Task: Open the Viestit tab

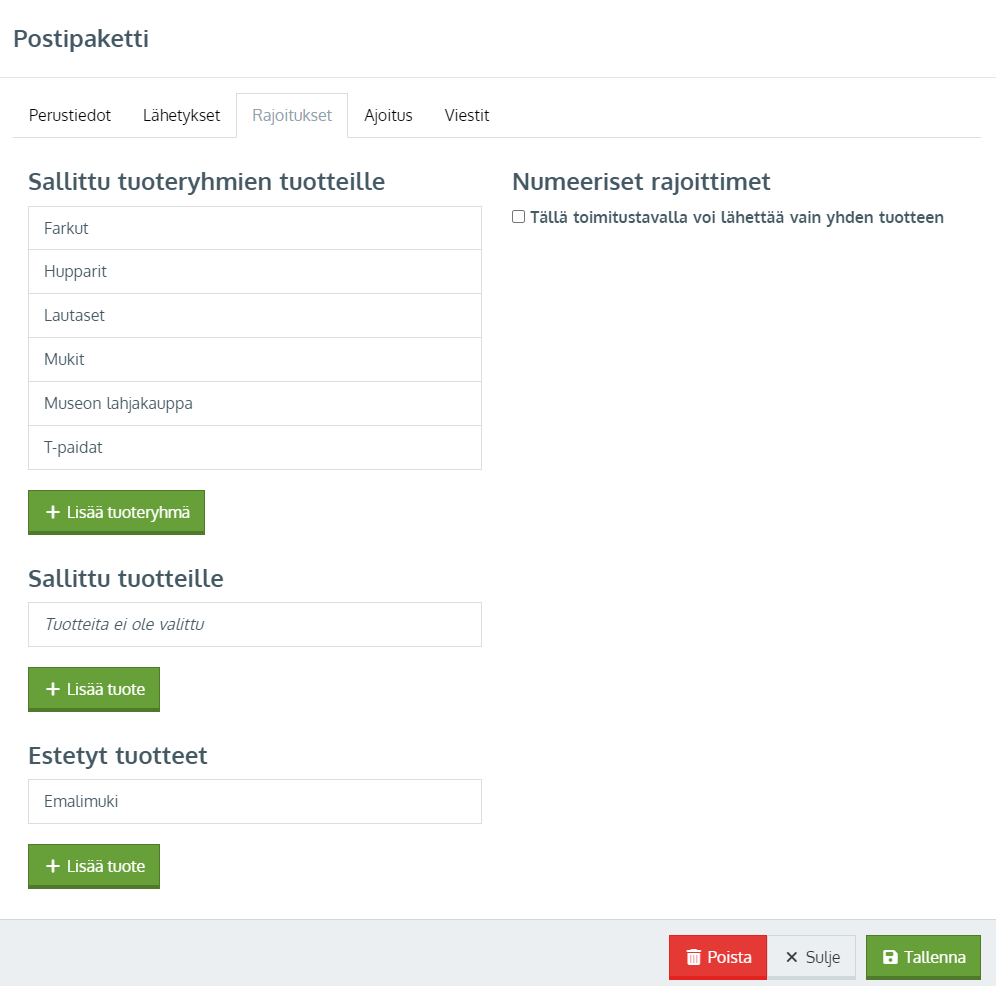Action: 467,116
